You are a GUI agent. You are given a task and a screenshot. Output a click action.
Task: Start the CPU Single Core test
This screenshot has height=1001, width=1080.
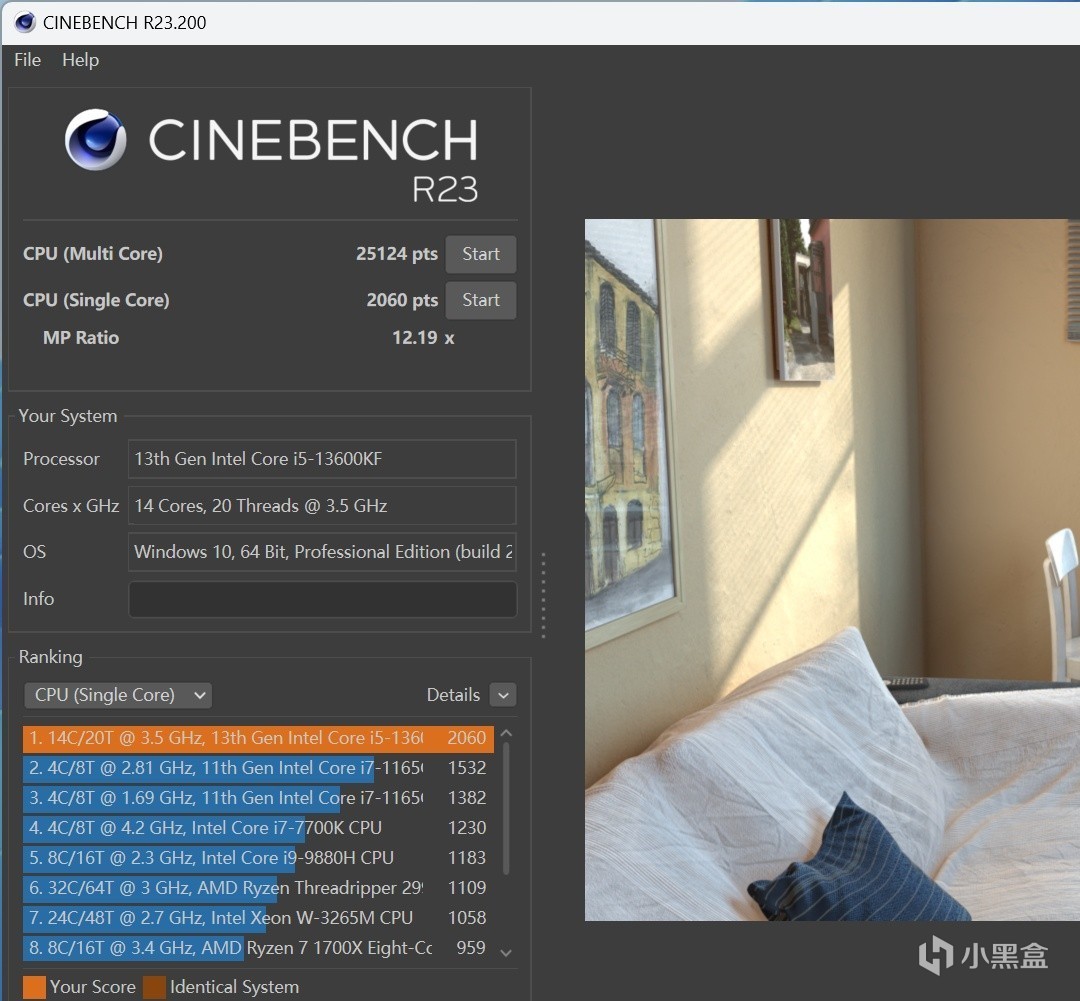pyautogui.click(x=481, y=300)
